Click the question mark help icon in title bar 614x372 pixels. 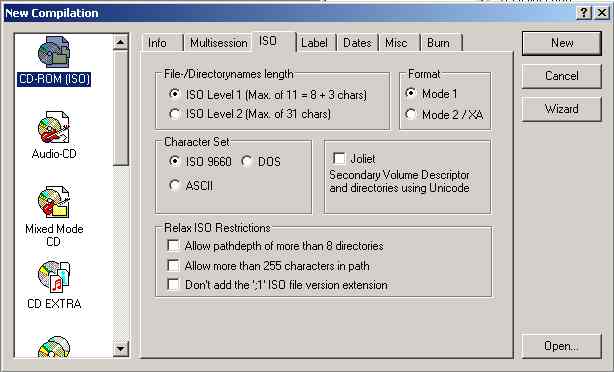(x=583, y=13)
